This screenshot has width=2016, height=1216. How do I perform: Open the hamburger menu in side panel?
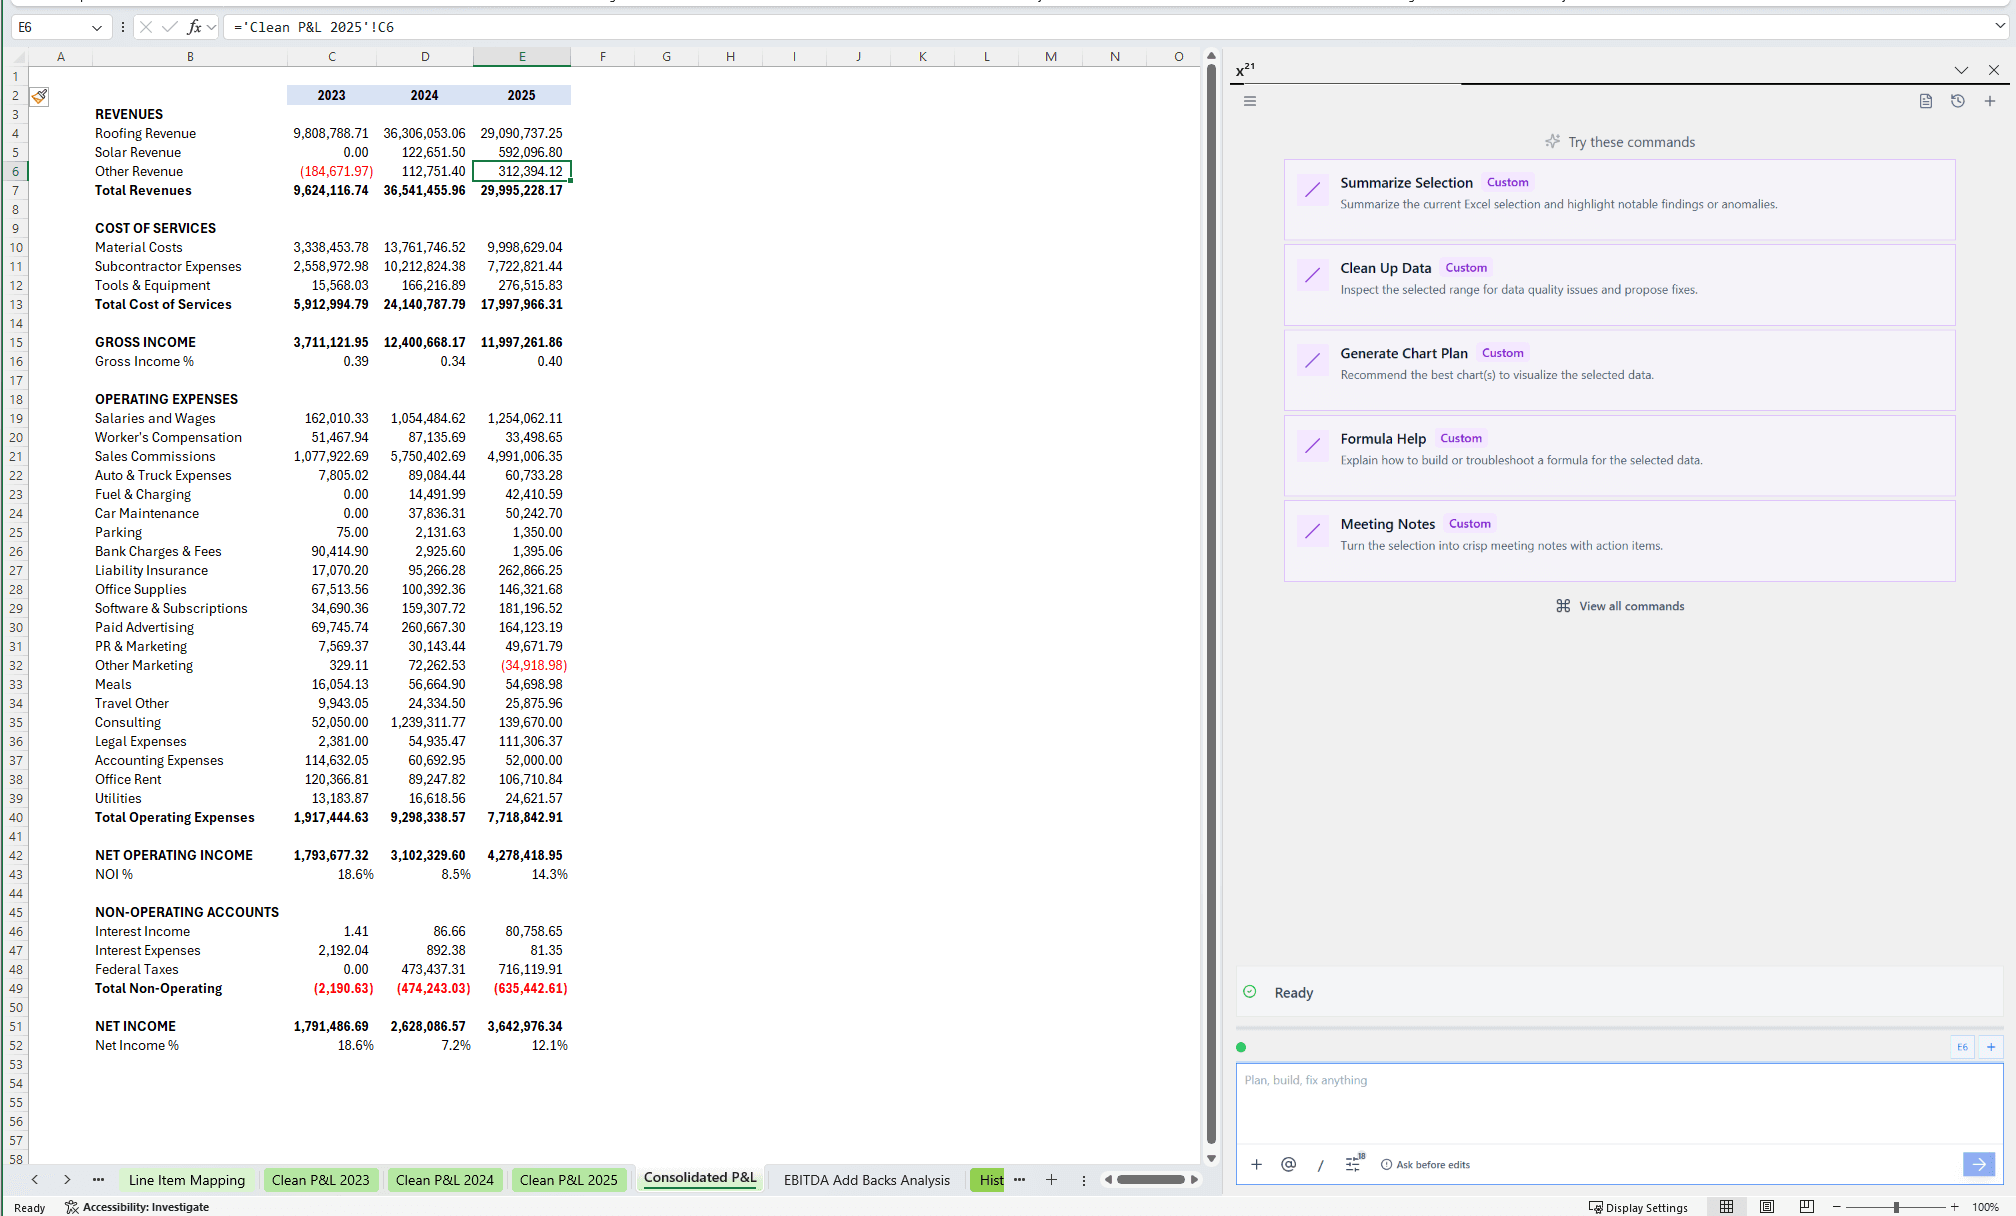[x=1249, y=101]
